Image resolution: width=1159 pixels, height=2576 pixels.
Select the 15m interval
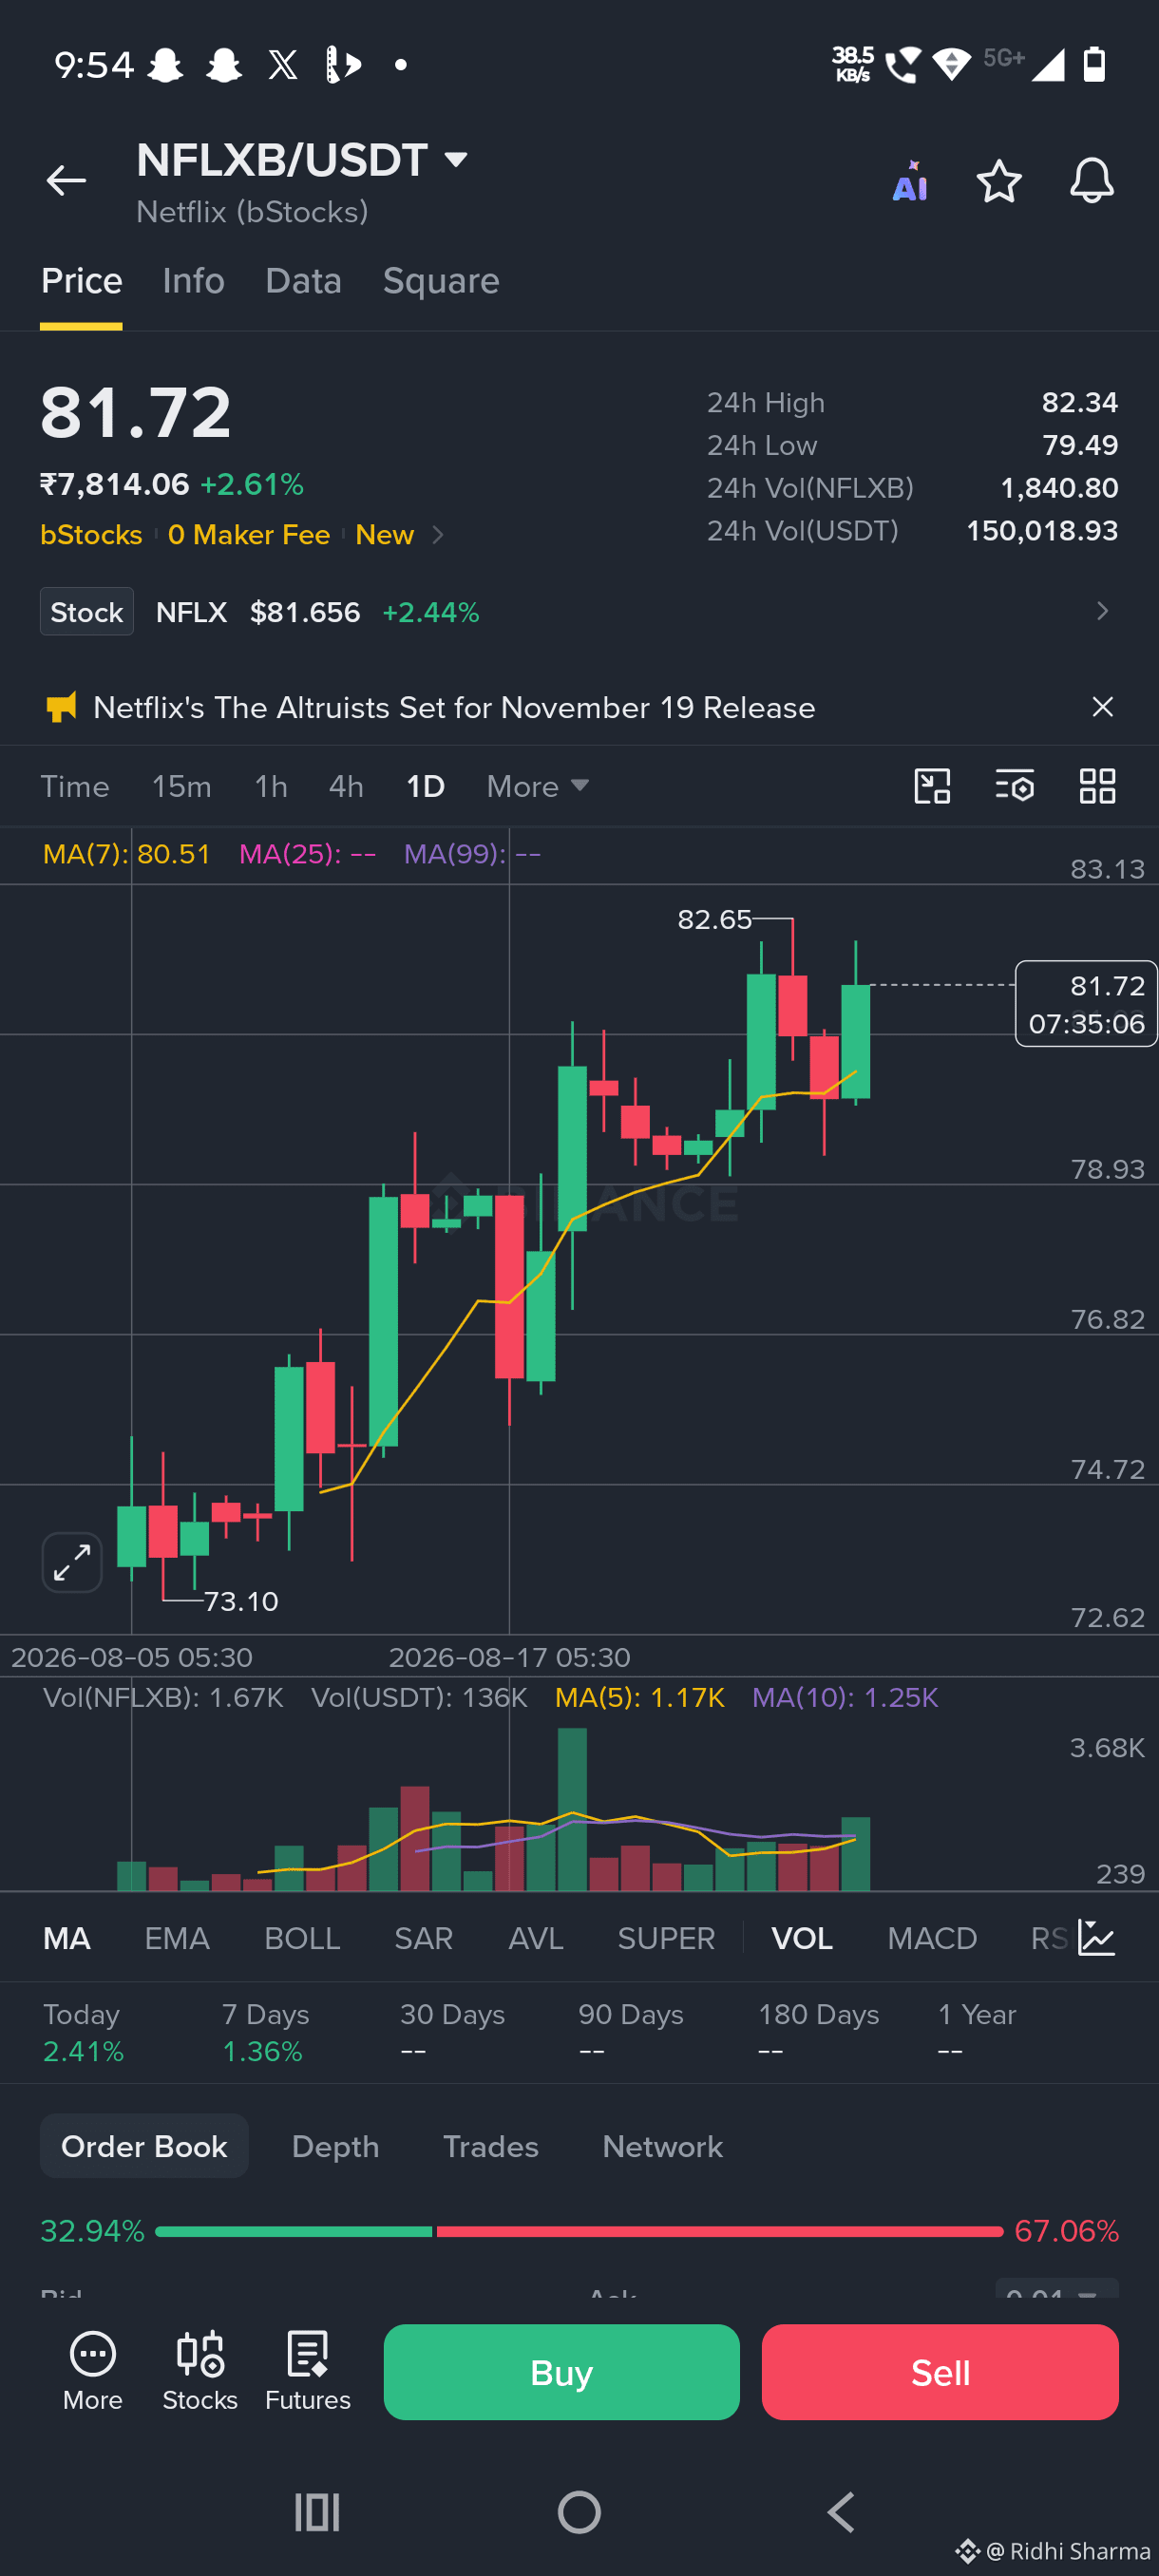coord(181,787)
